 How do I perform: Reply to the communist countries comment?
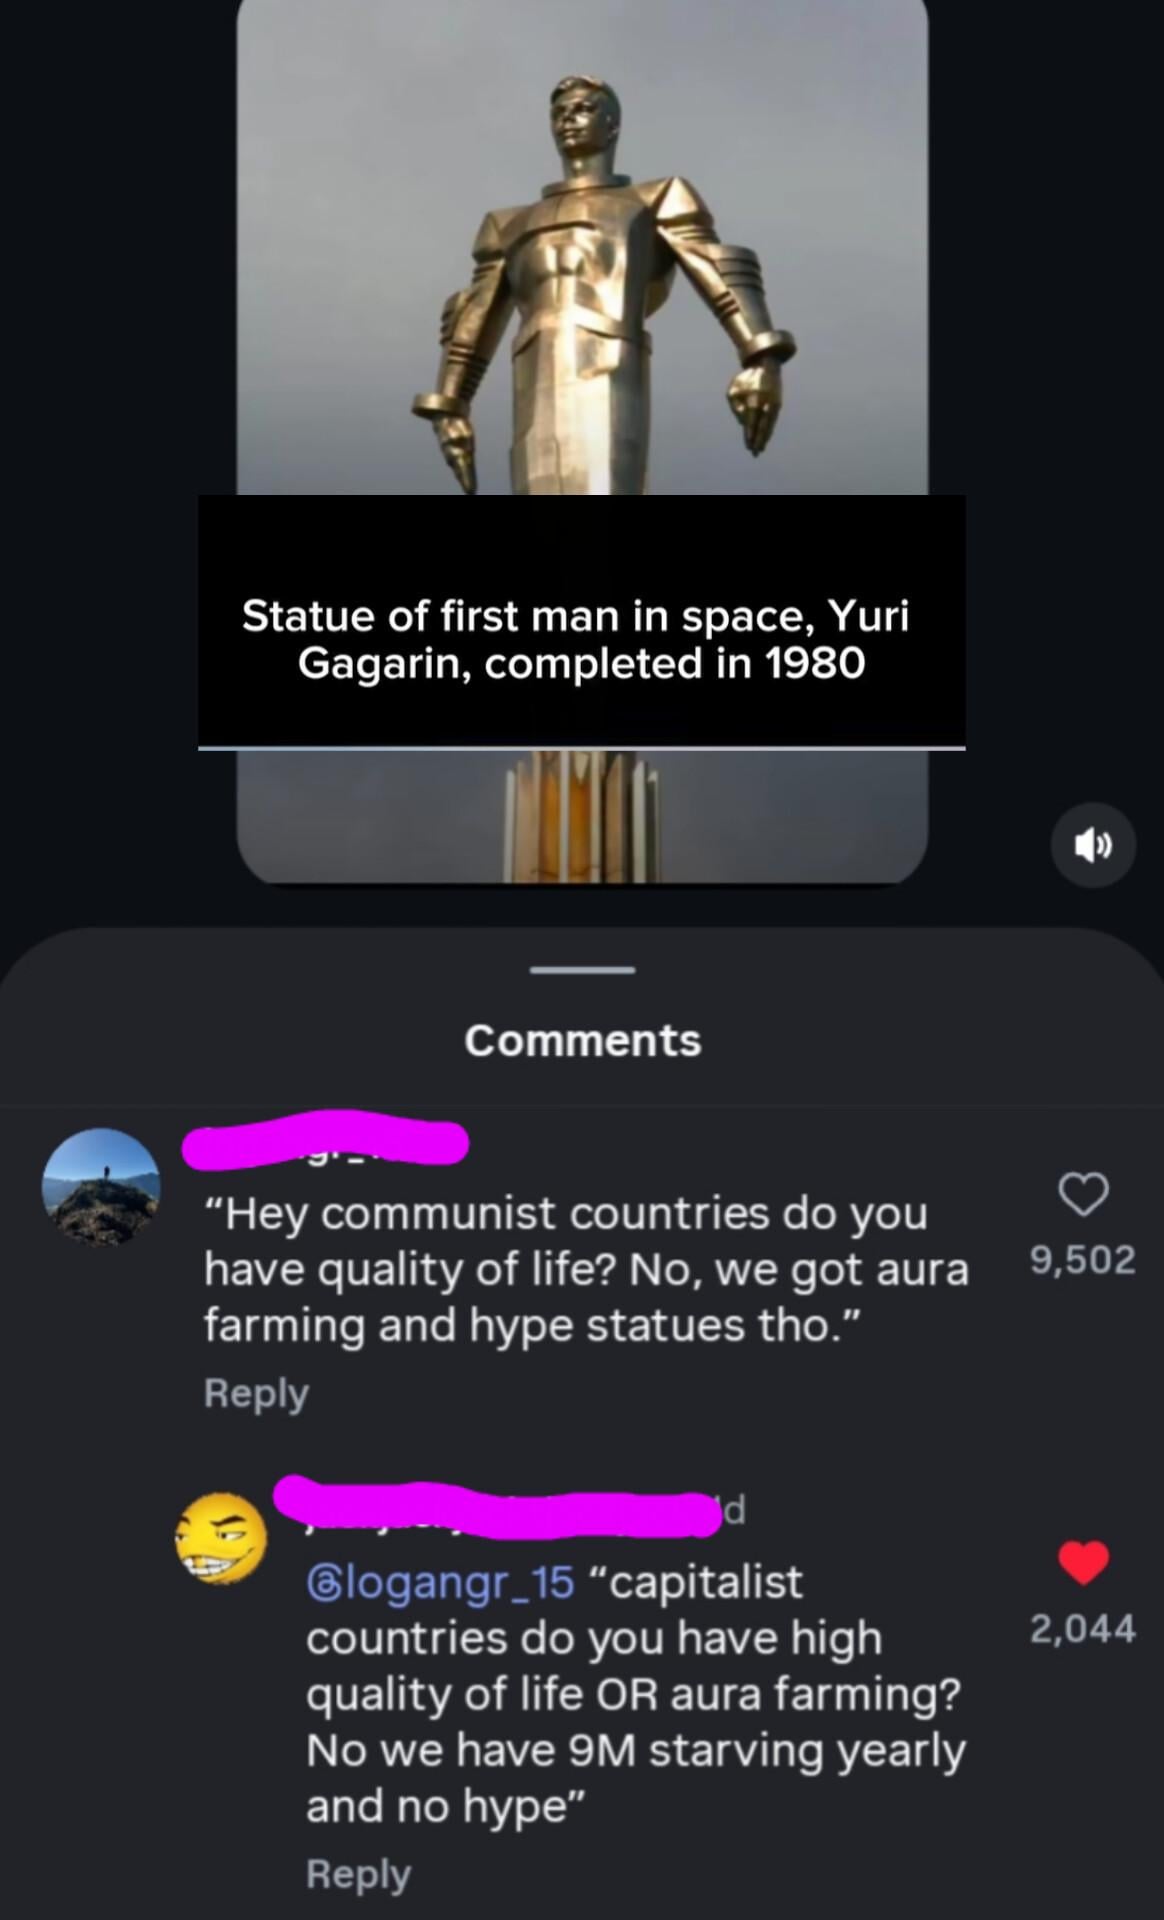click(256, 1393)
